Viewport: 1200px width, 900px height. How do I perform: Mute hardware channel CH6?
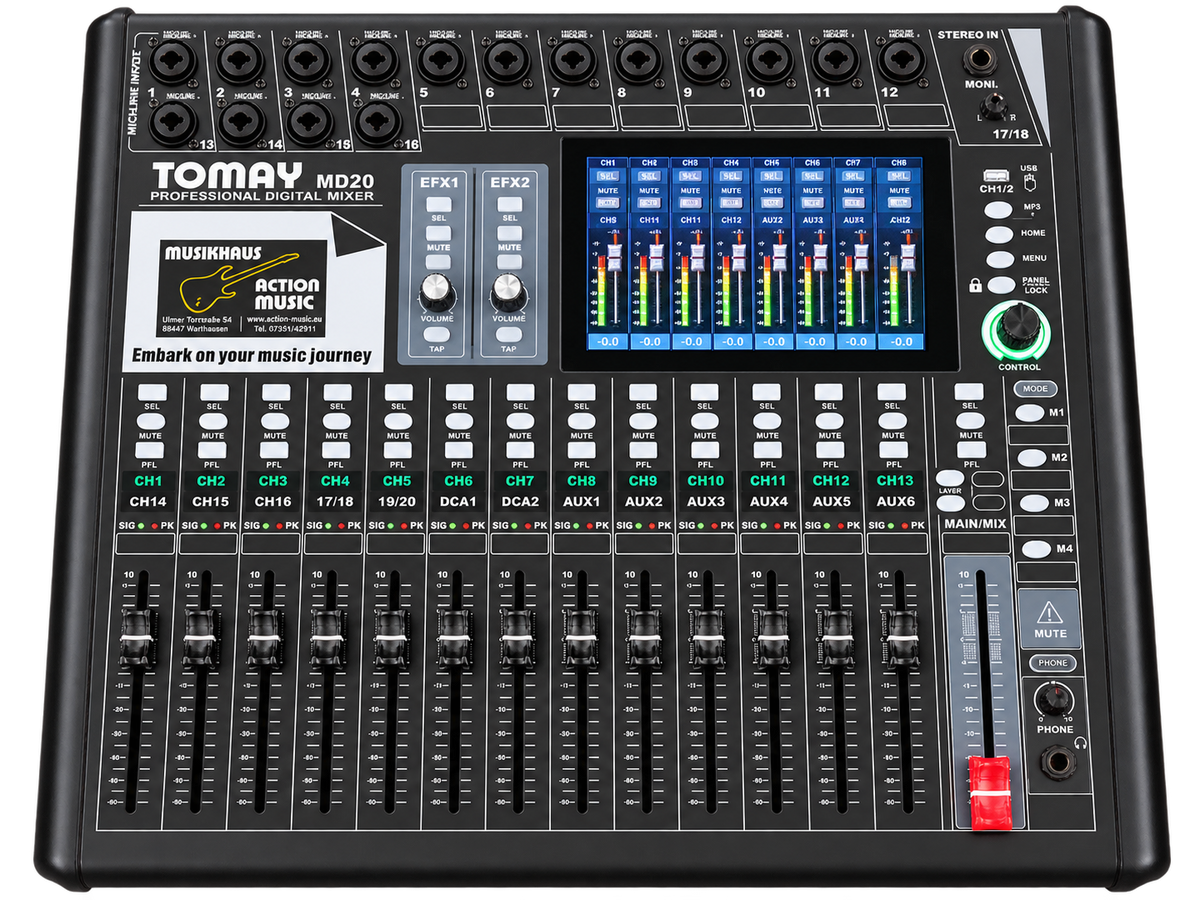tap(459, 421)
